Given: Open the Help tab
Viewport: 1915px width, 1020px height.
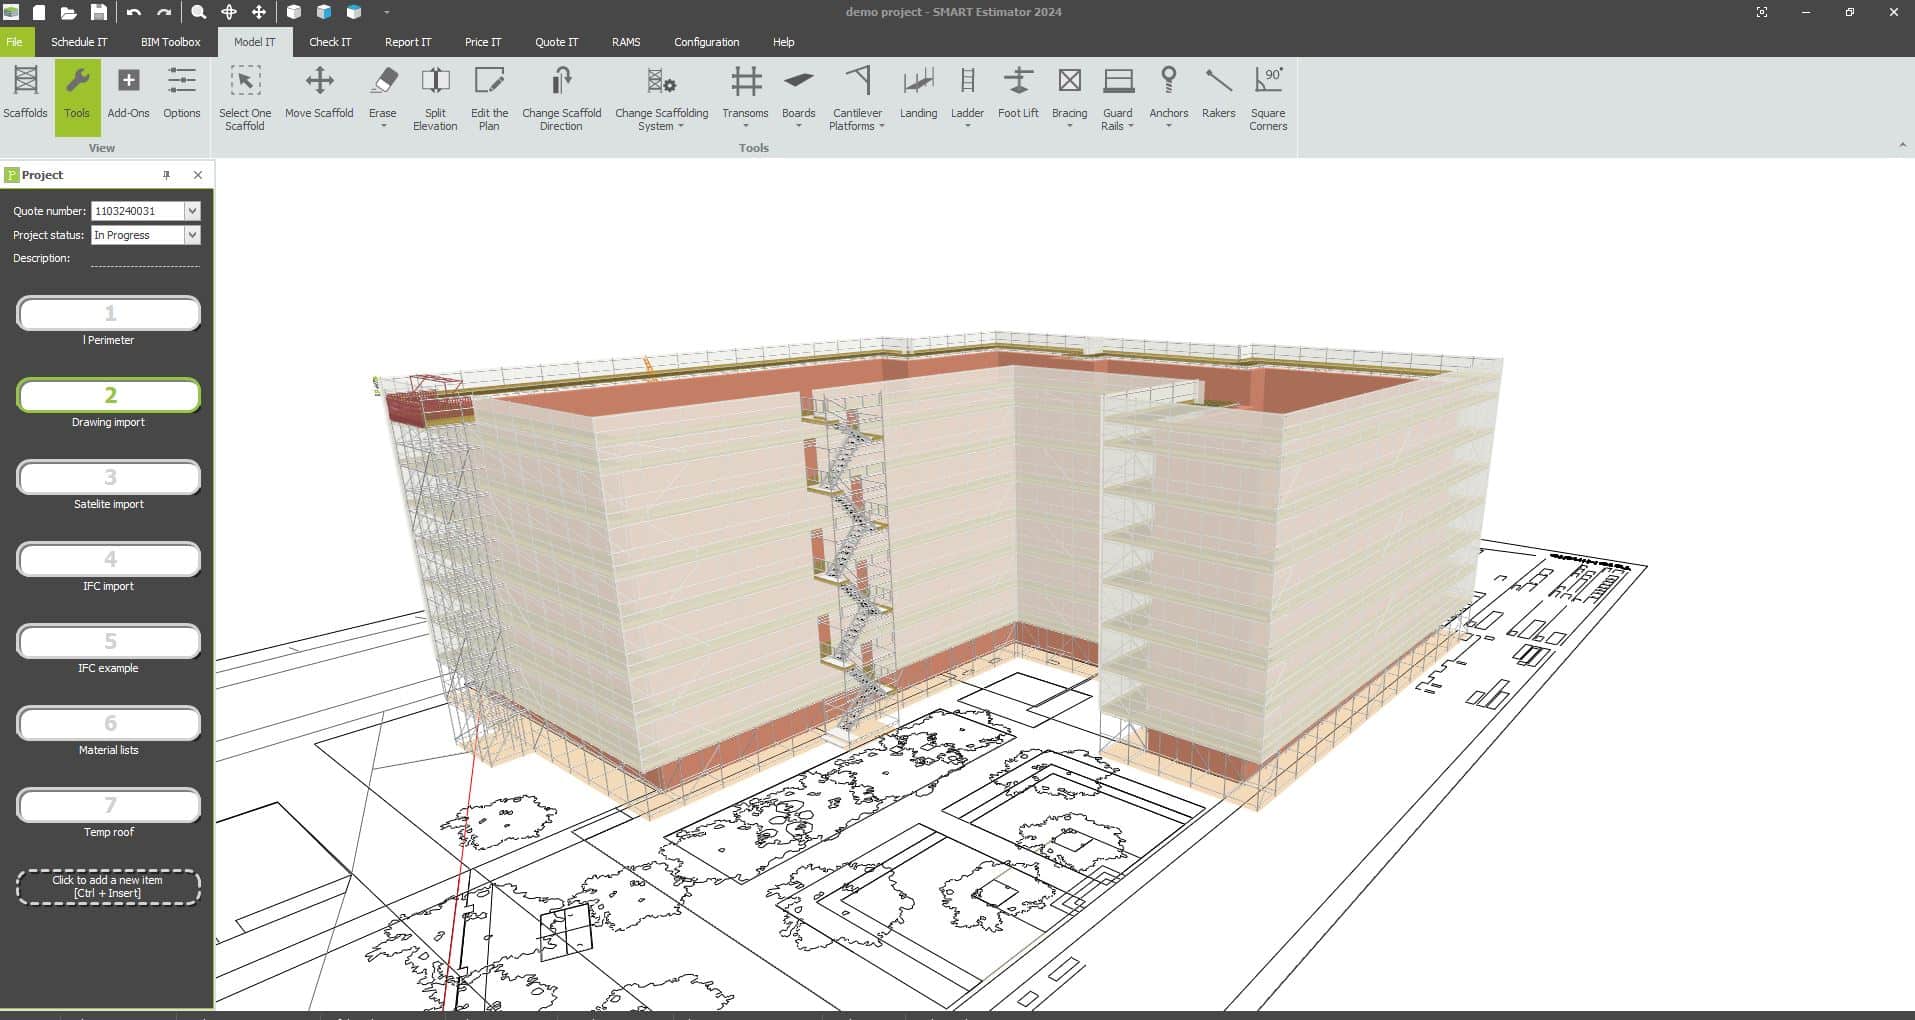Looking at the screenshot, I should tap(783, 42).
